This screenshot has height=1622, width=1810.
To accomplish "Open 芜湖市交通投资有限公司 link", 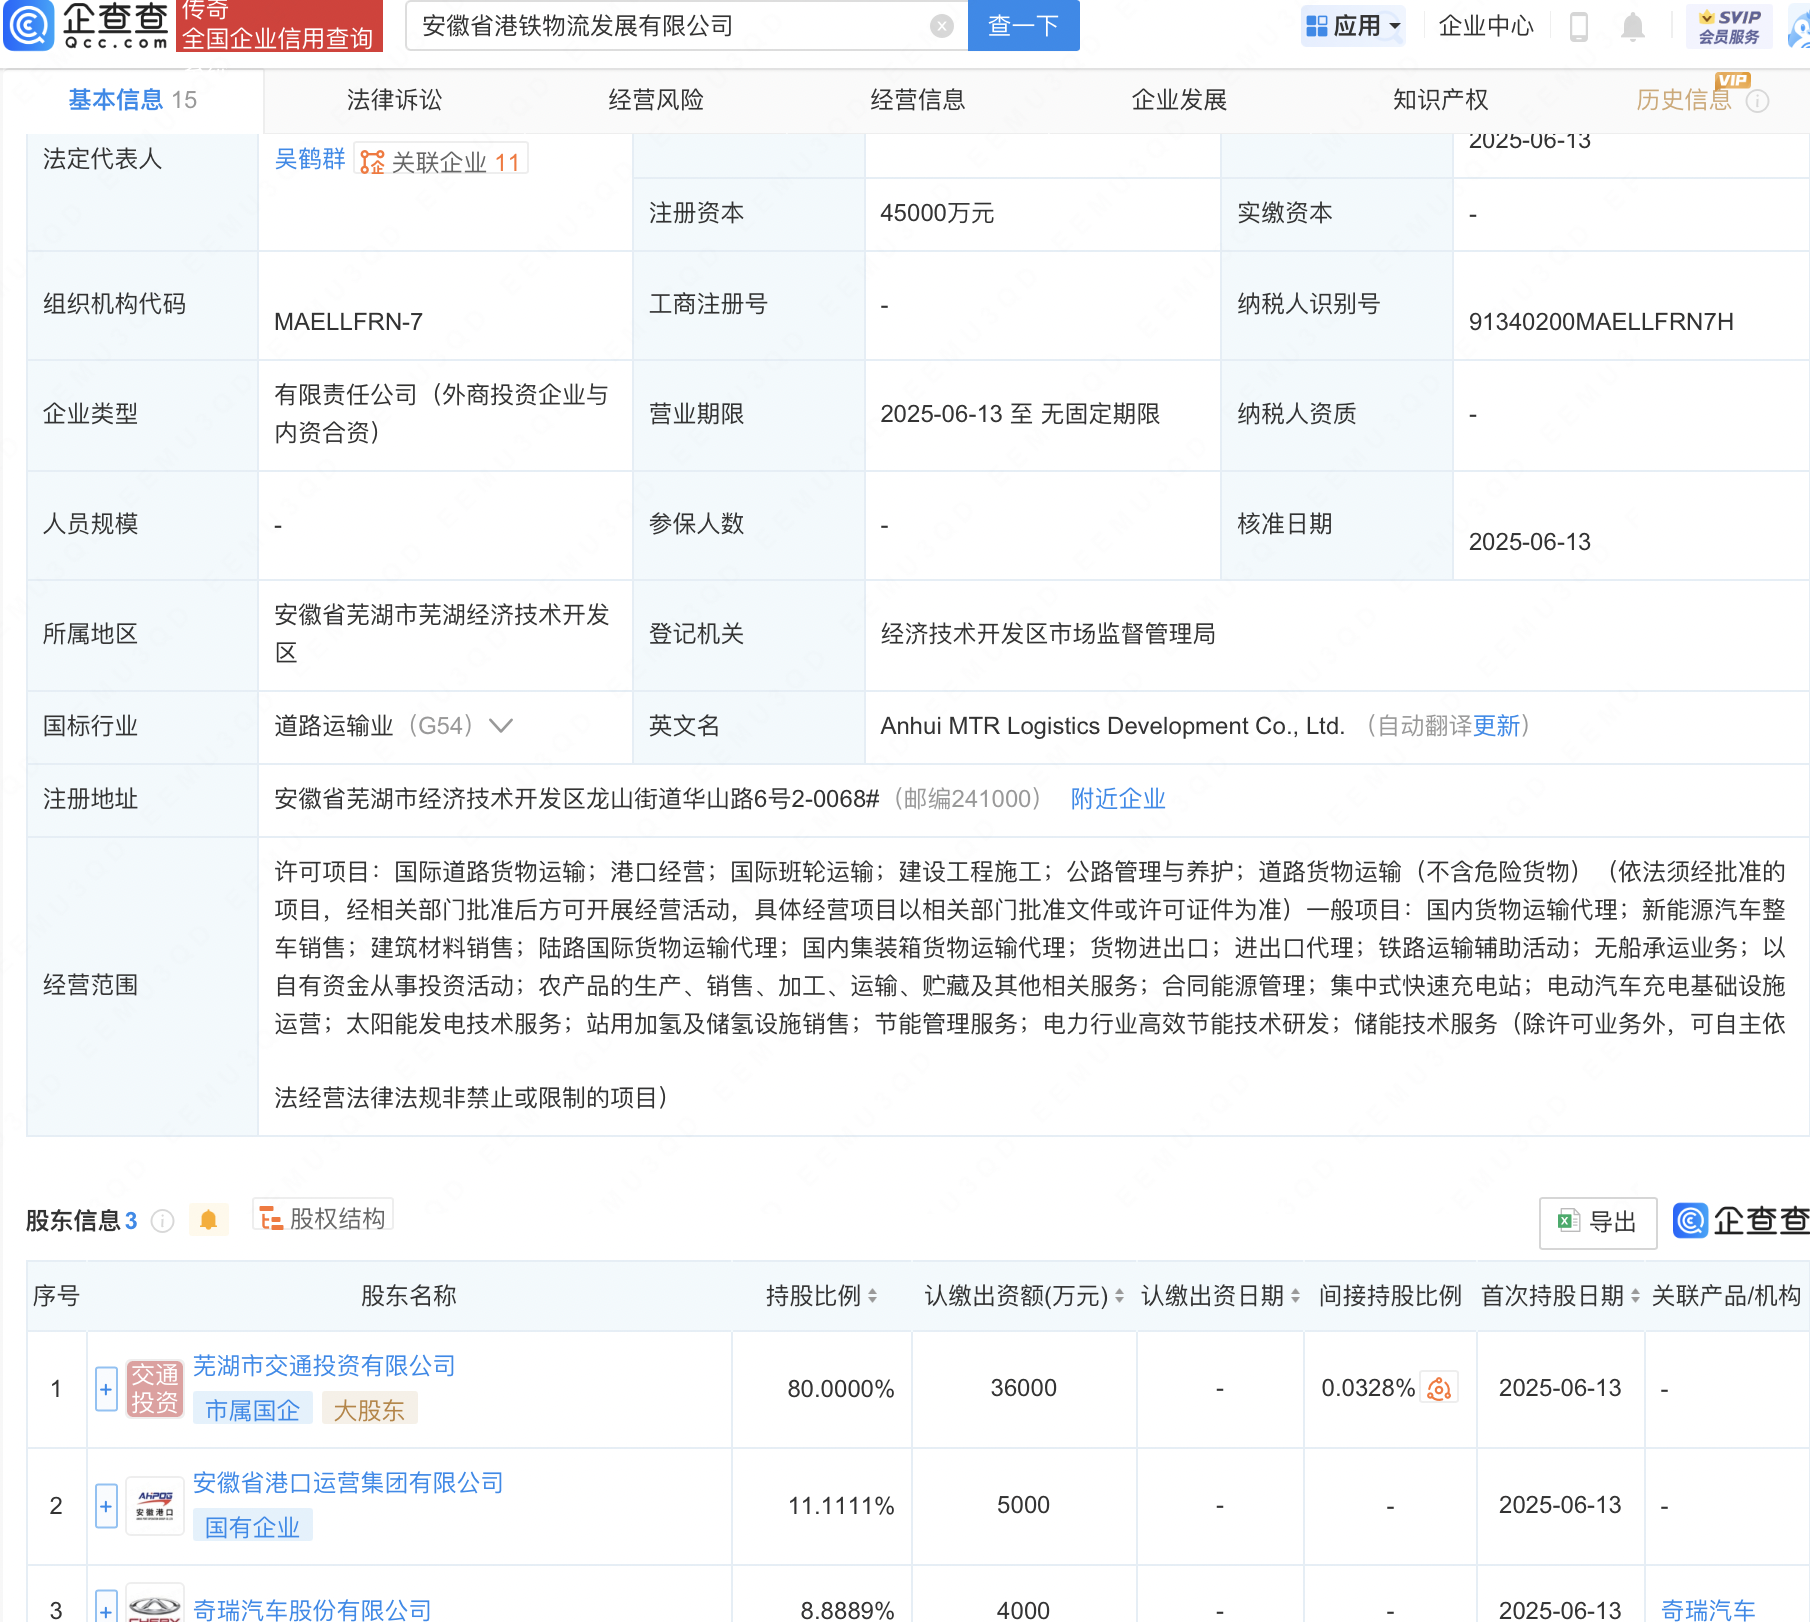I will 324,1366.
